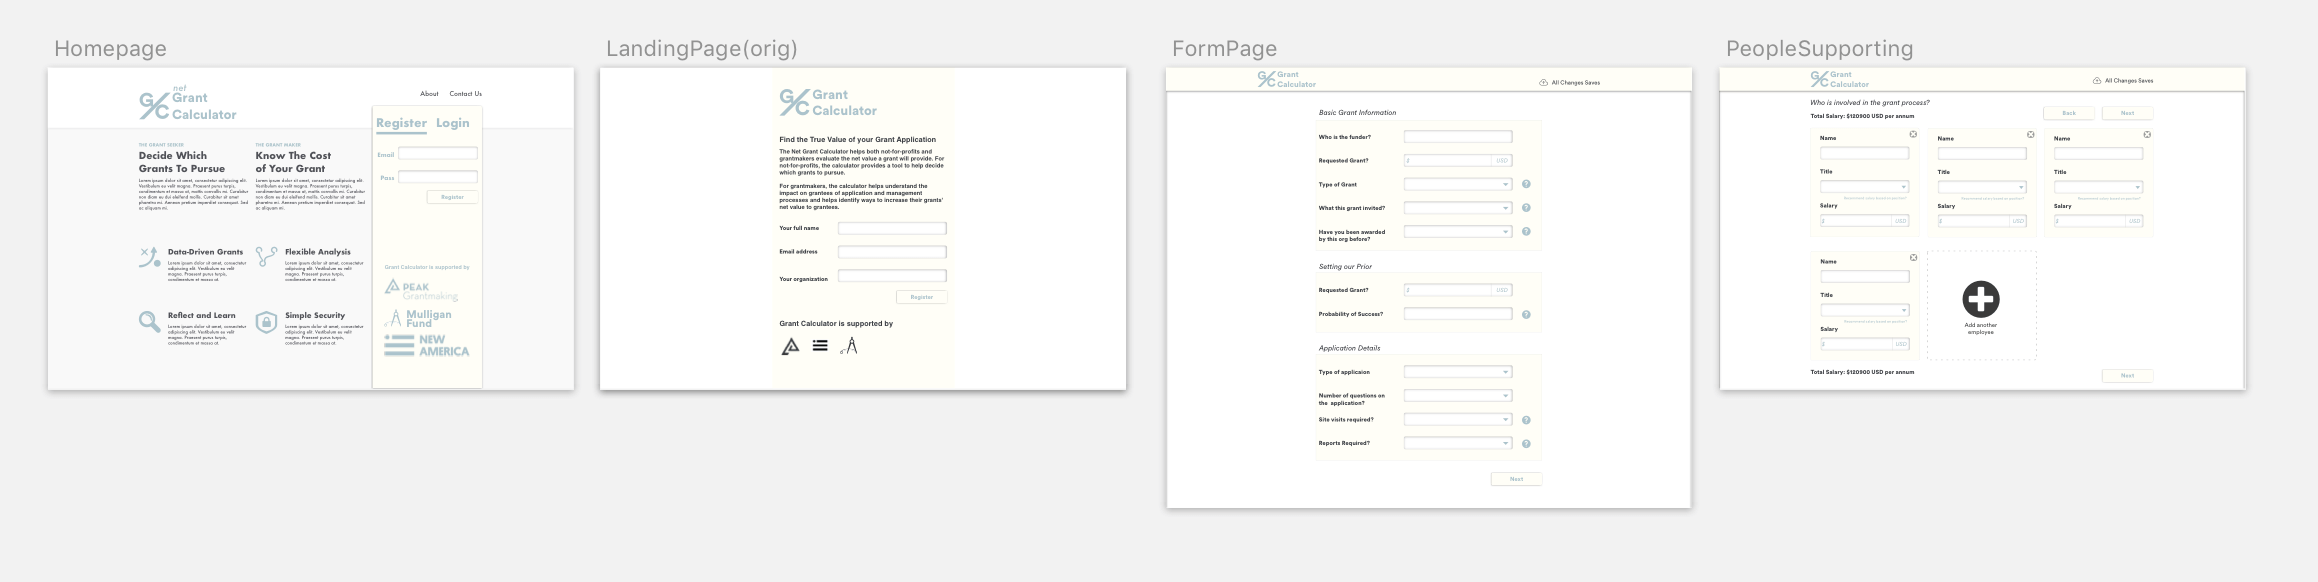Image resolution: width=2318 pixels, height=582 pixels.
Task: Select the Register tab on Homepage
Action: tap(401, 123)
